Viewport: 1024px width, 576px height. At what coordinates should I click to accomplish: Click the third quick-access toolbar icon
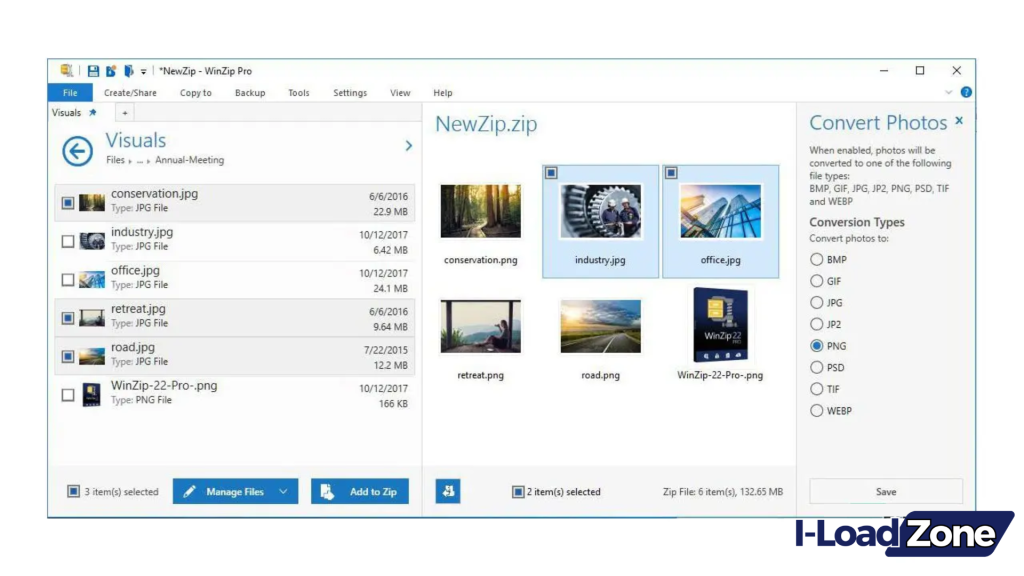128,71
